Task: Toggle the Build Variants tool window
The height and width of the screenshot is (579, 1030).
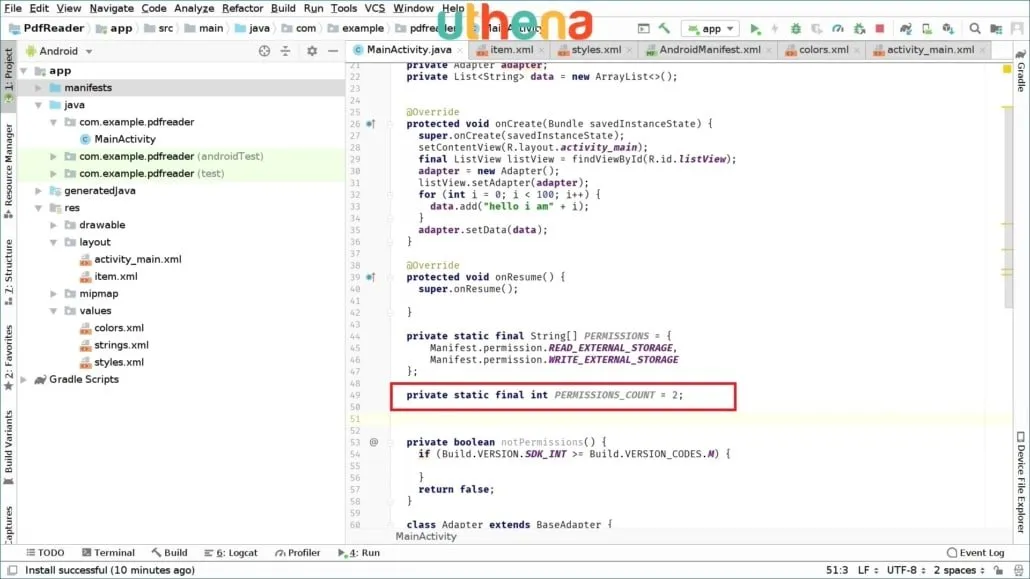Action: pos(9,448)
